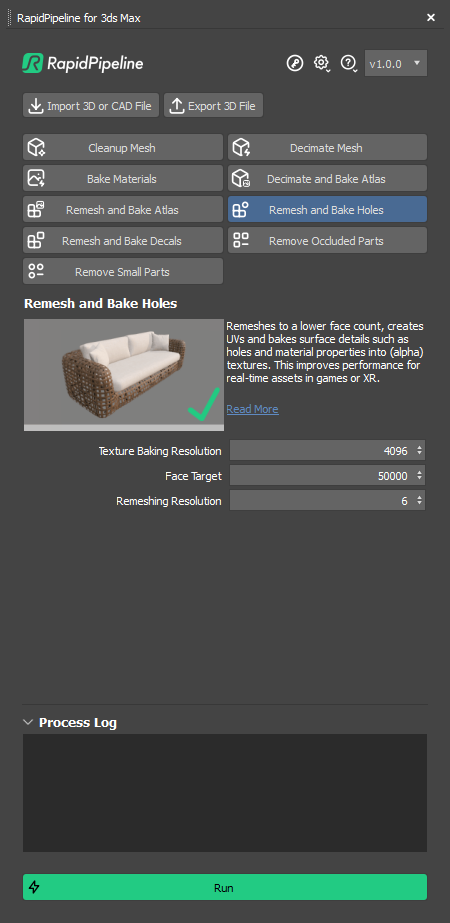450x923 pixels.
Task: Collapse the Process Log section
Action: click(28, 722)
